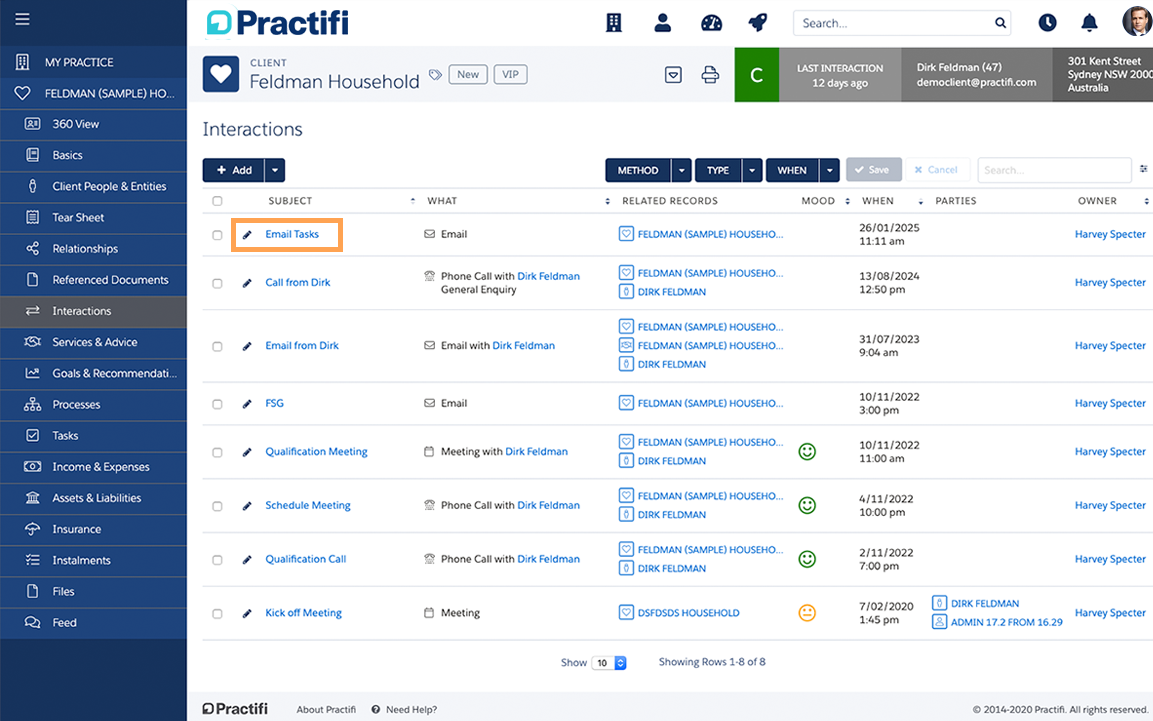The image size is (1153, 721).
Task: Click the tag icon beside Feldman Household
Action: pos(435,74)
